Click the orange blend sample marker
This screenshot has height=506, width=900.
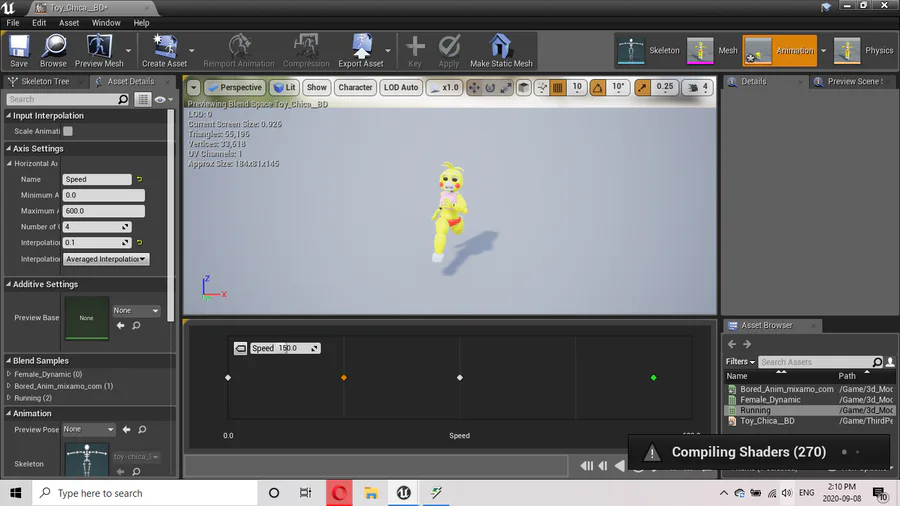point(344,377)
